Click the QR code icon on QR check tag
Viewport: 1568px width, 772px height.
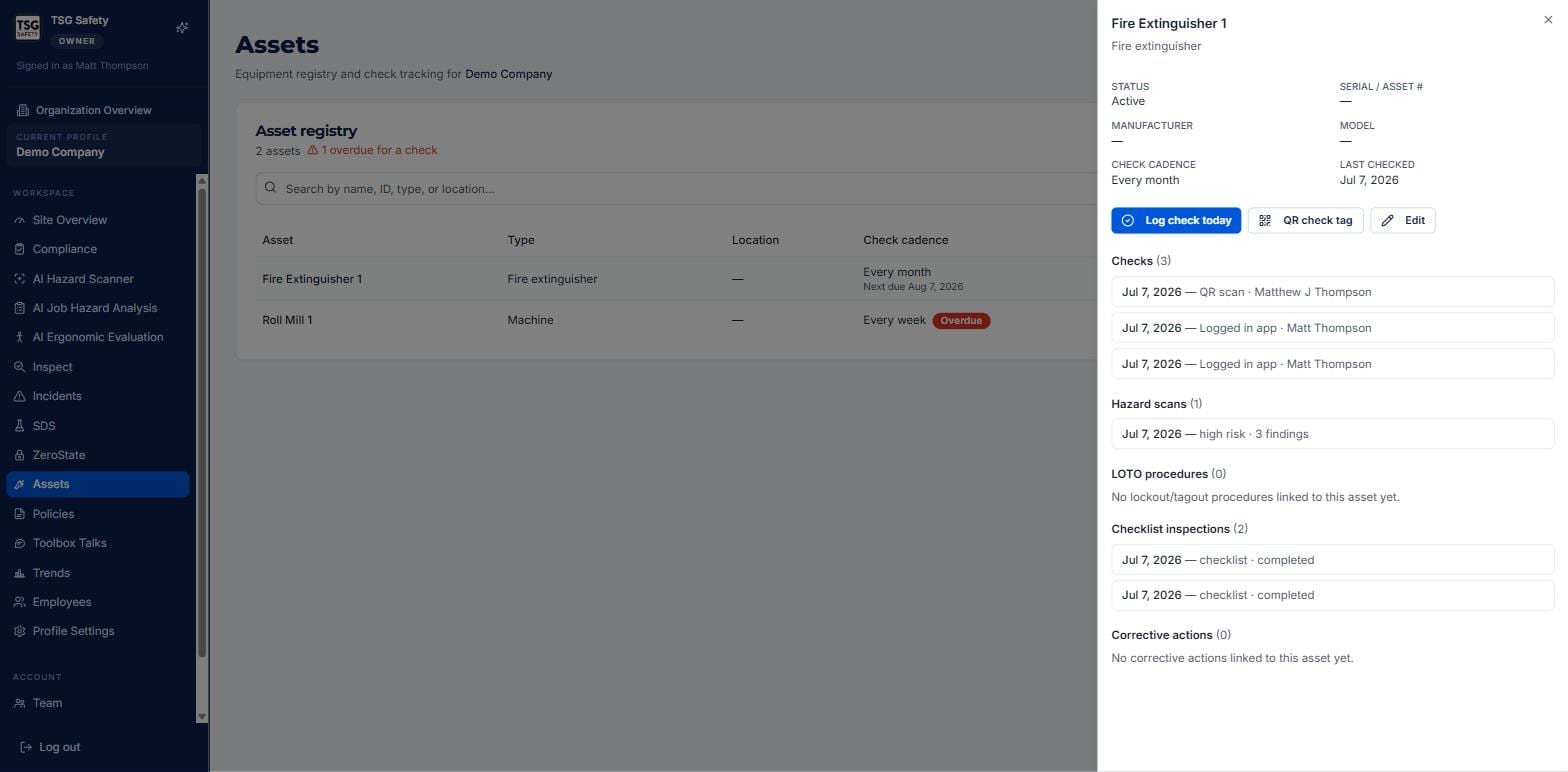[1265, 220]
